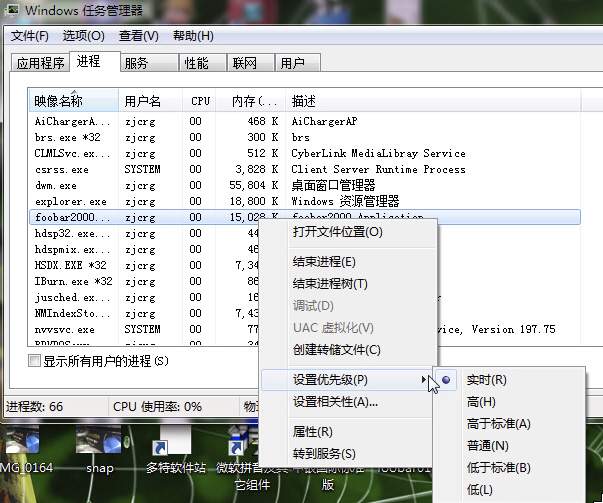Select the brs.exe *32 process

305,137
